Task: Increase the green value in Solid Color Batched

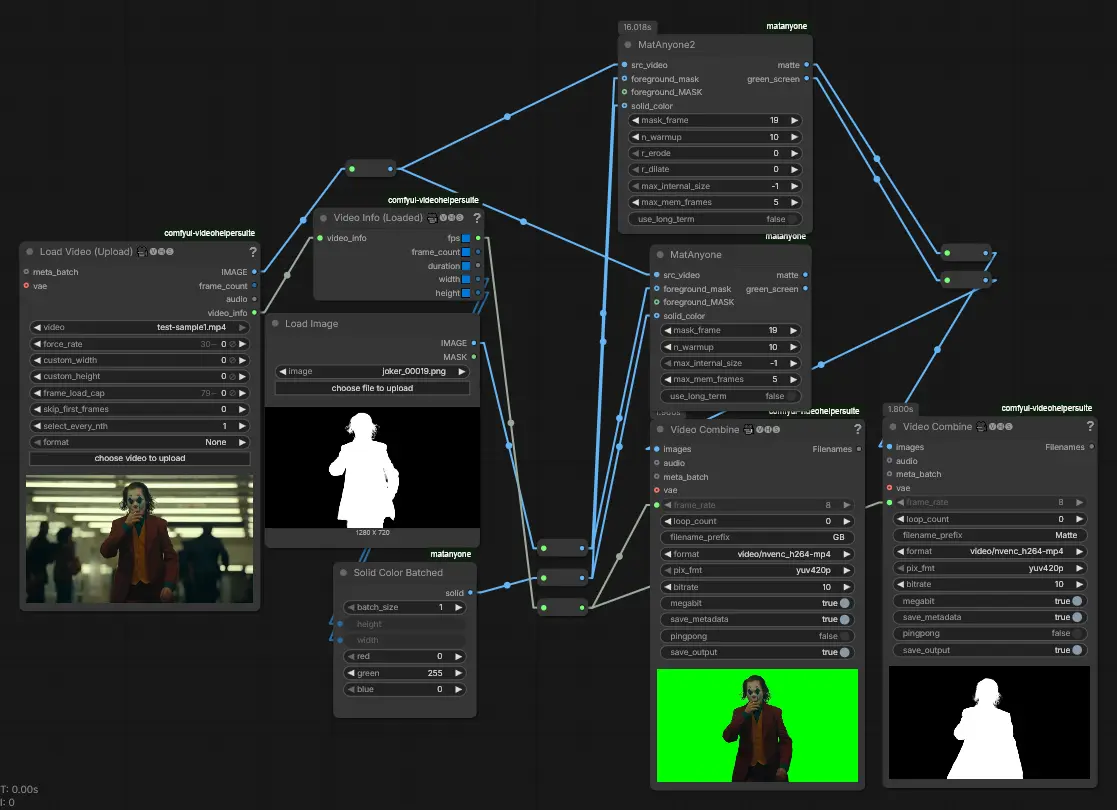Action: (x=459, y=673)
